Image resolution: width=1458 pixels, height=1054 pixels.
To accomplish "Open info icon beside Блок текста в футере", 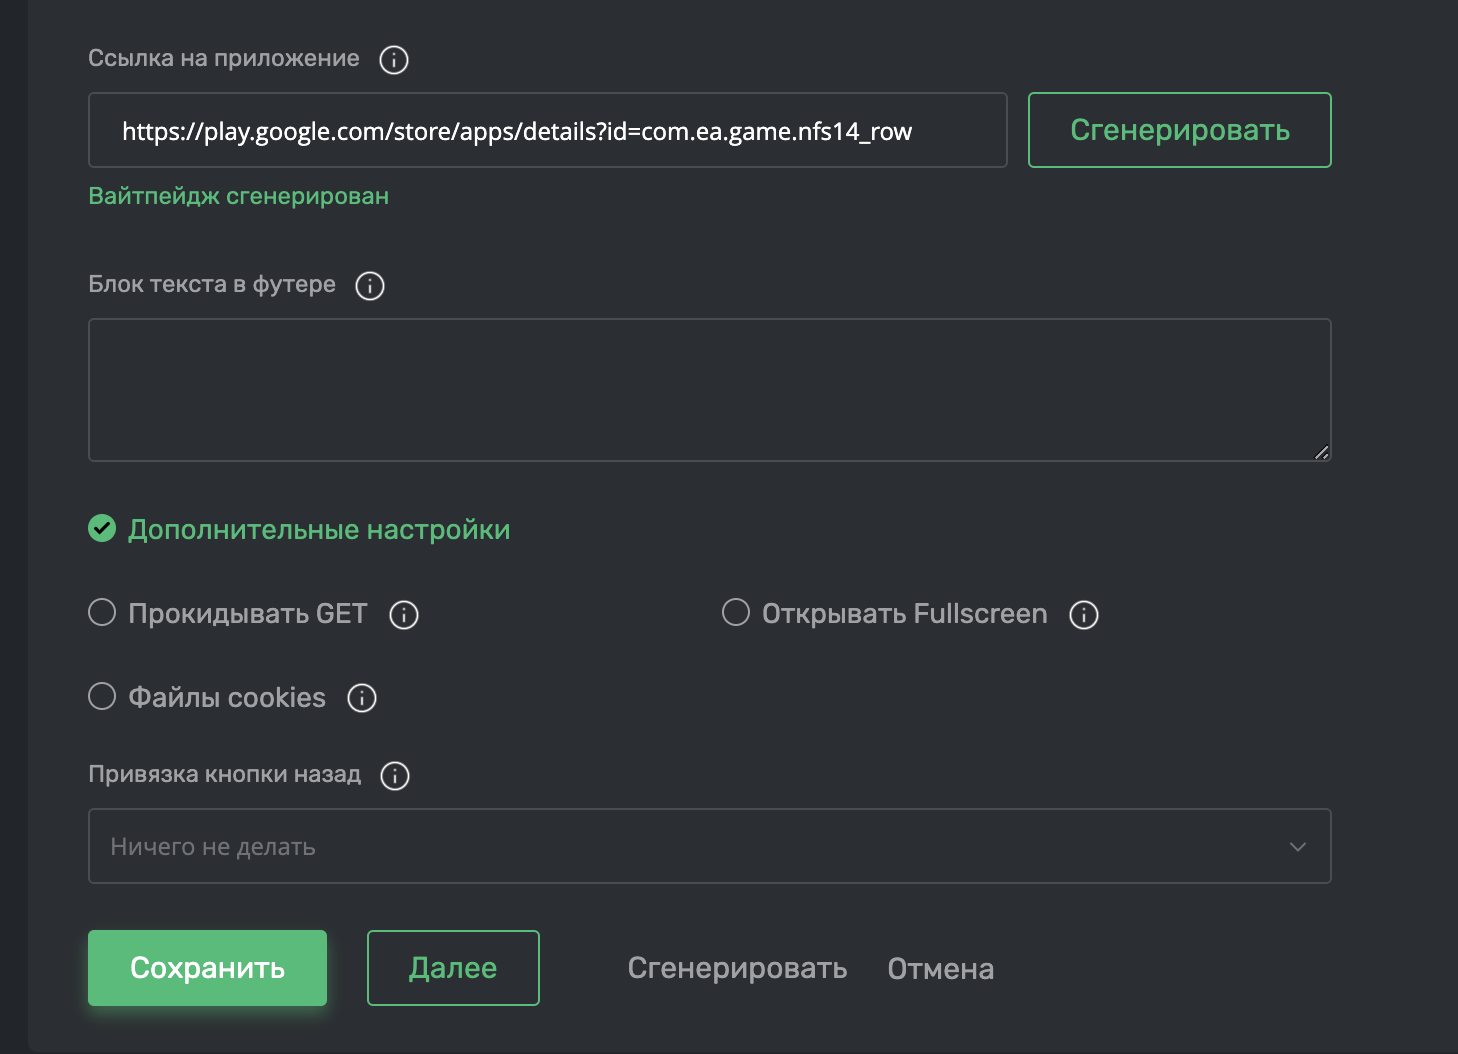I will point(370,286).
